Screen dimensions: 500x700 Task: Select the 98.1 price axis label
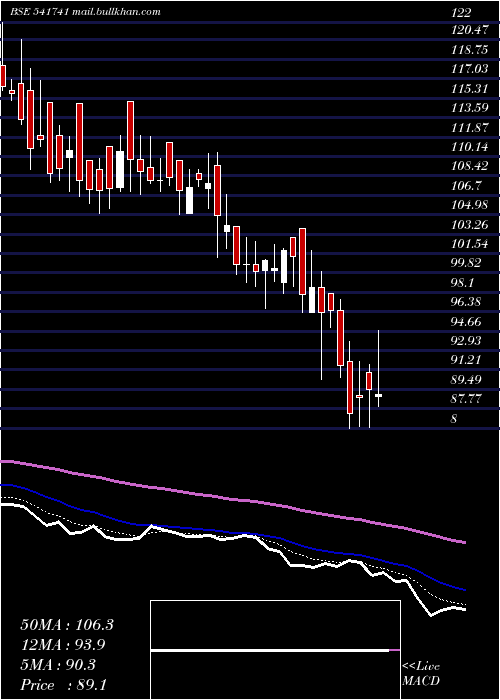463,282
